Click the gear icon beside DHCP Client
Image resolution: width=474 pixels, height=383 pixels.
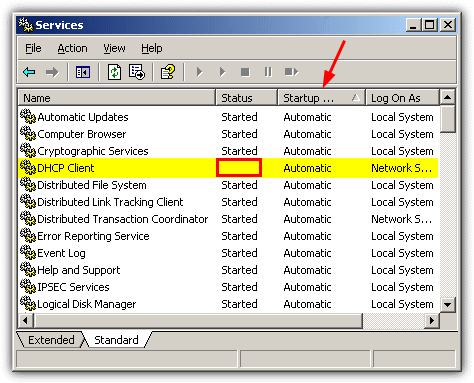click(28, 167)
